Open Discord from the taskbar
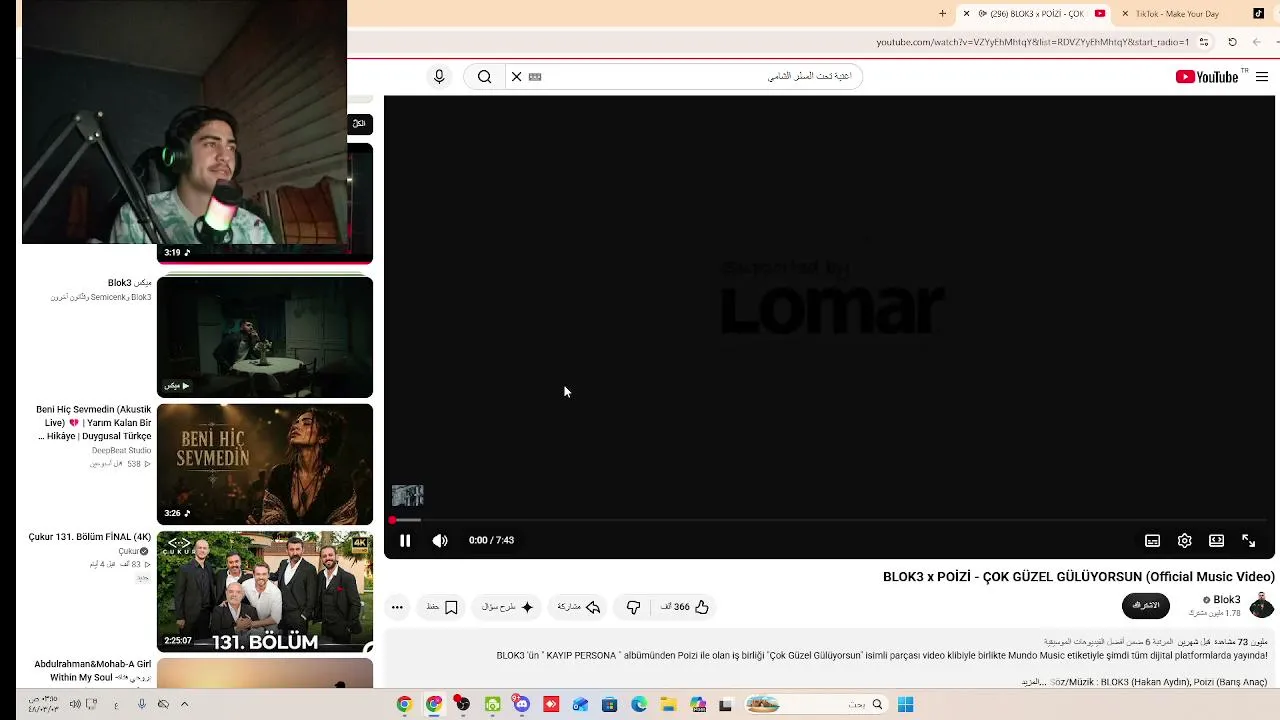Image resolution: width=1280 pixels, height=720 pixels. tap(521, 705)
